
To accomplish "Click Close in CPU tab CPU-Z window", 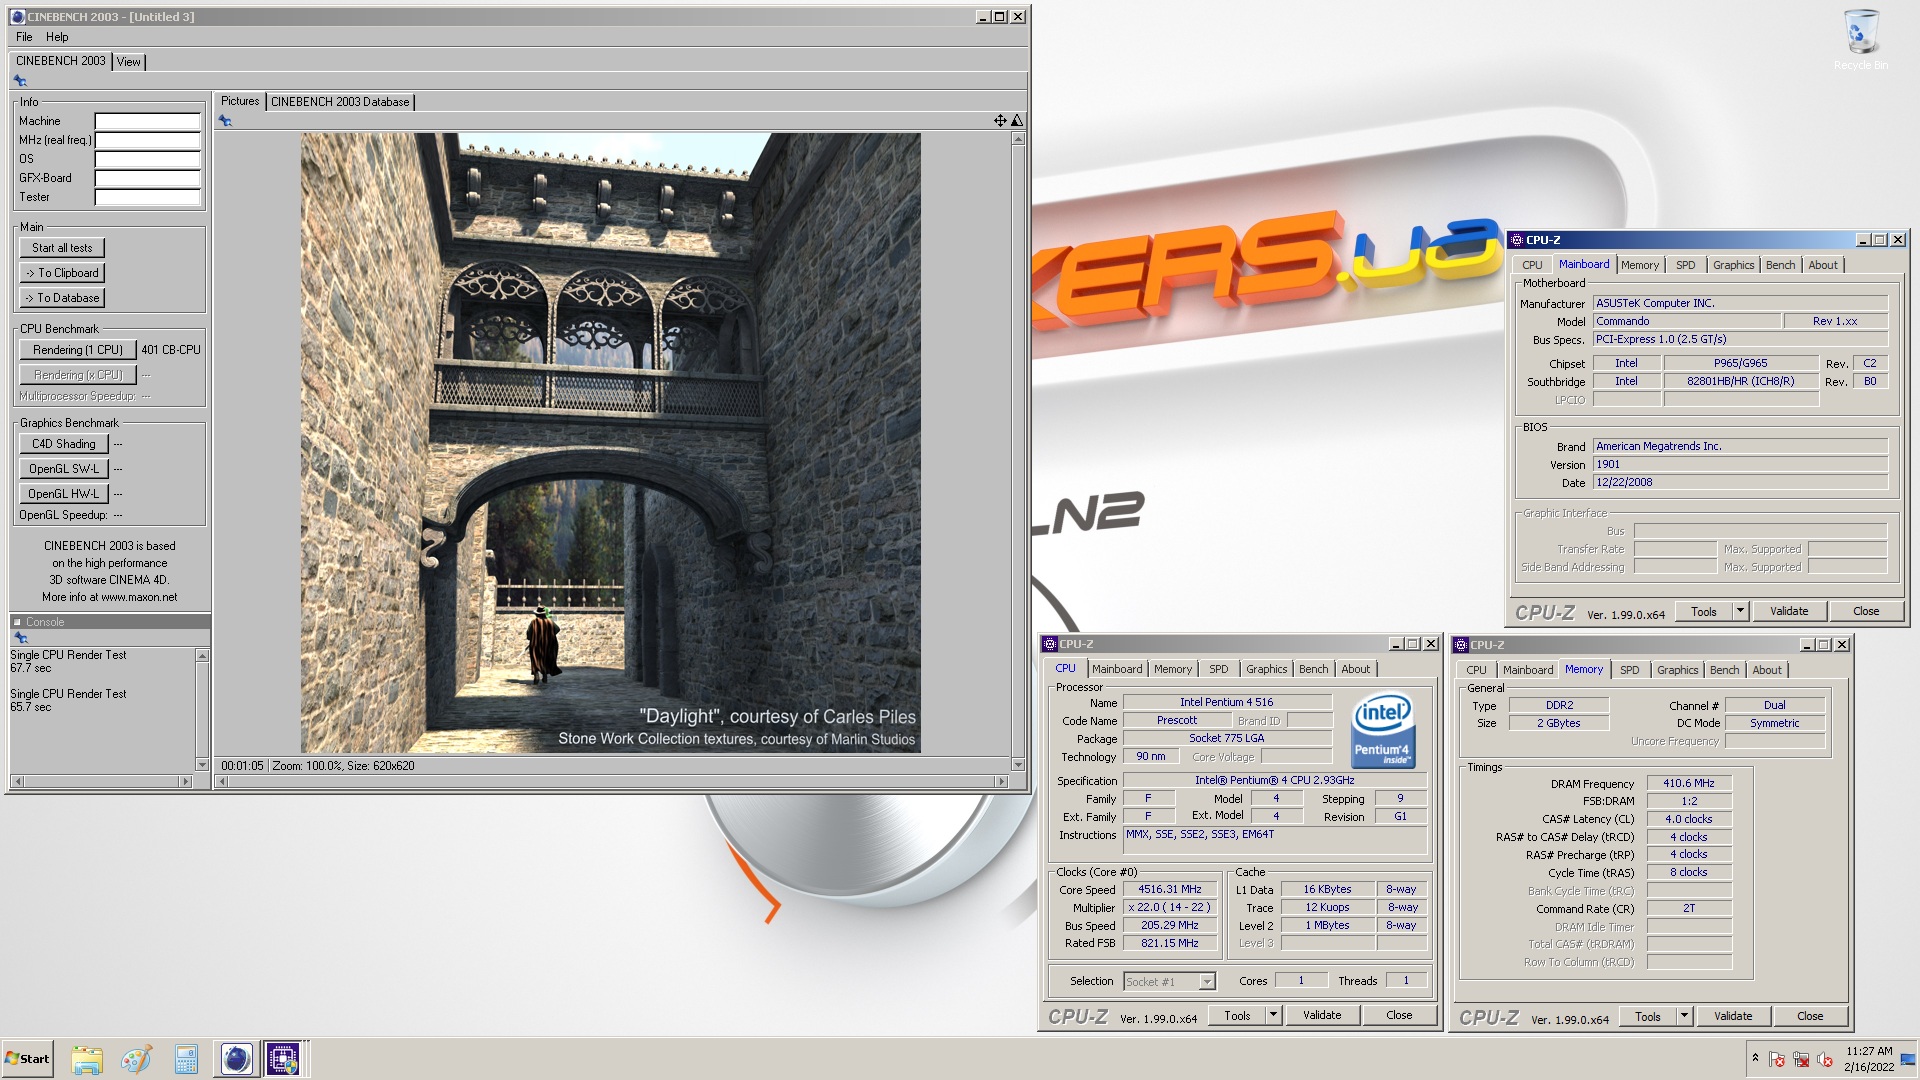I will [x=1399, y=1015].
